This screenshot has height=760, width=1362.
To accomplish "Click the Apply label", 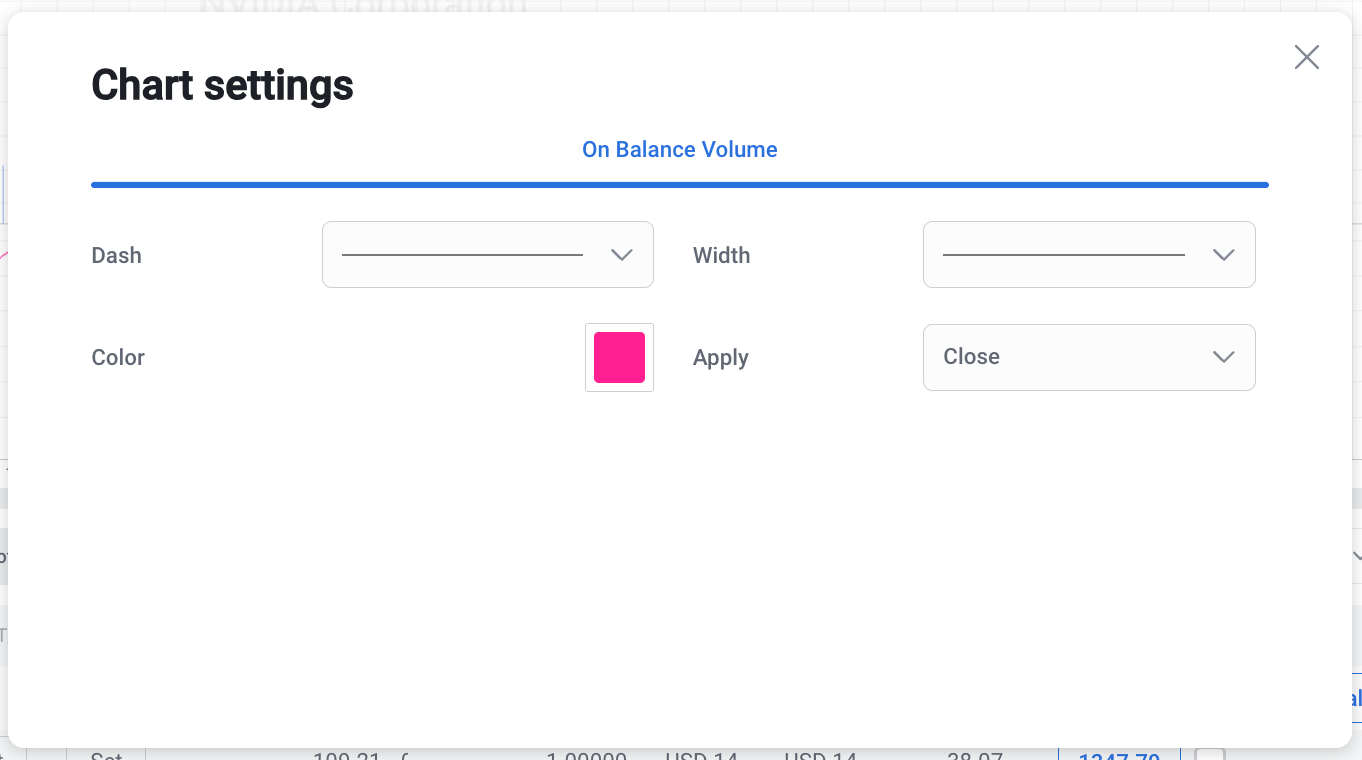I will pos(720,358).
